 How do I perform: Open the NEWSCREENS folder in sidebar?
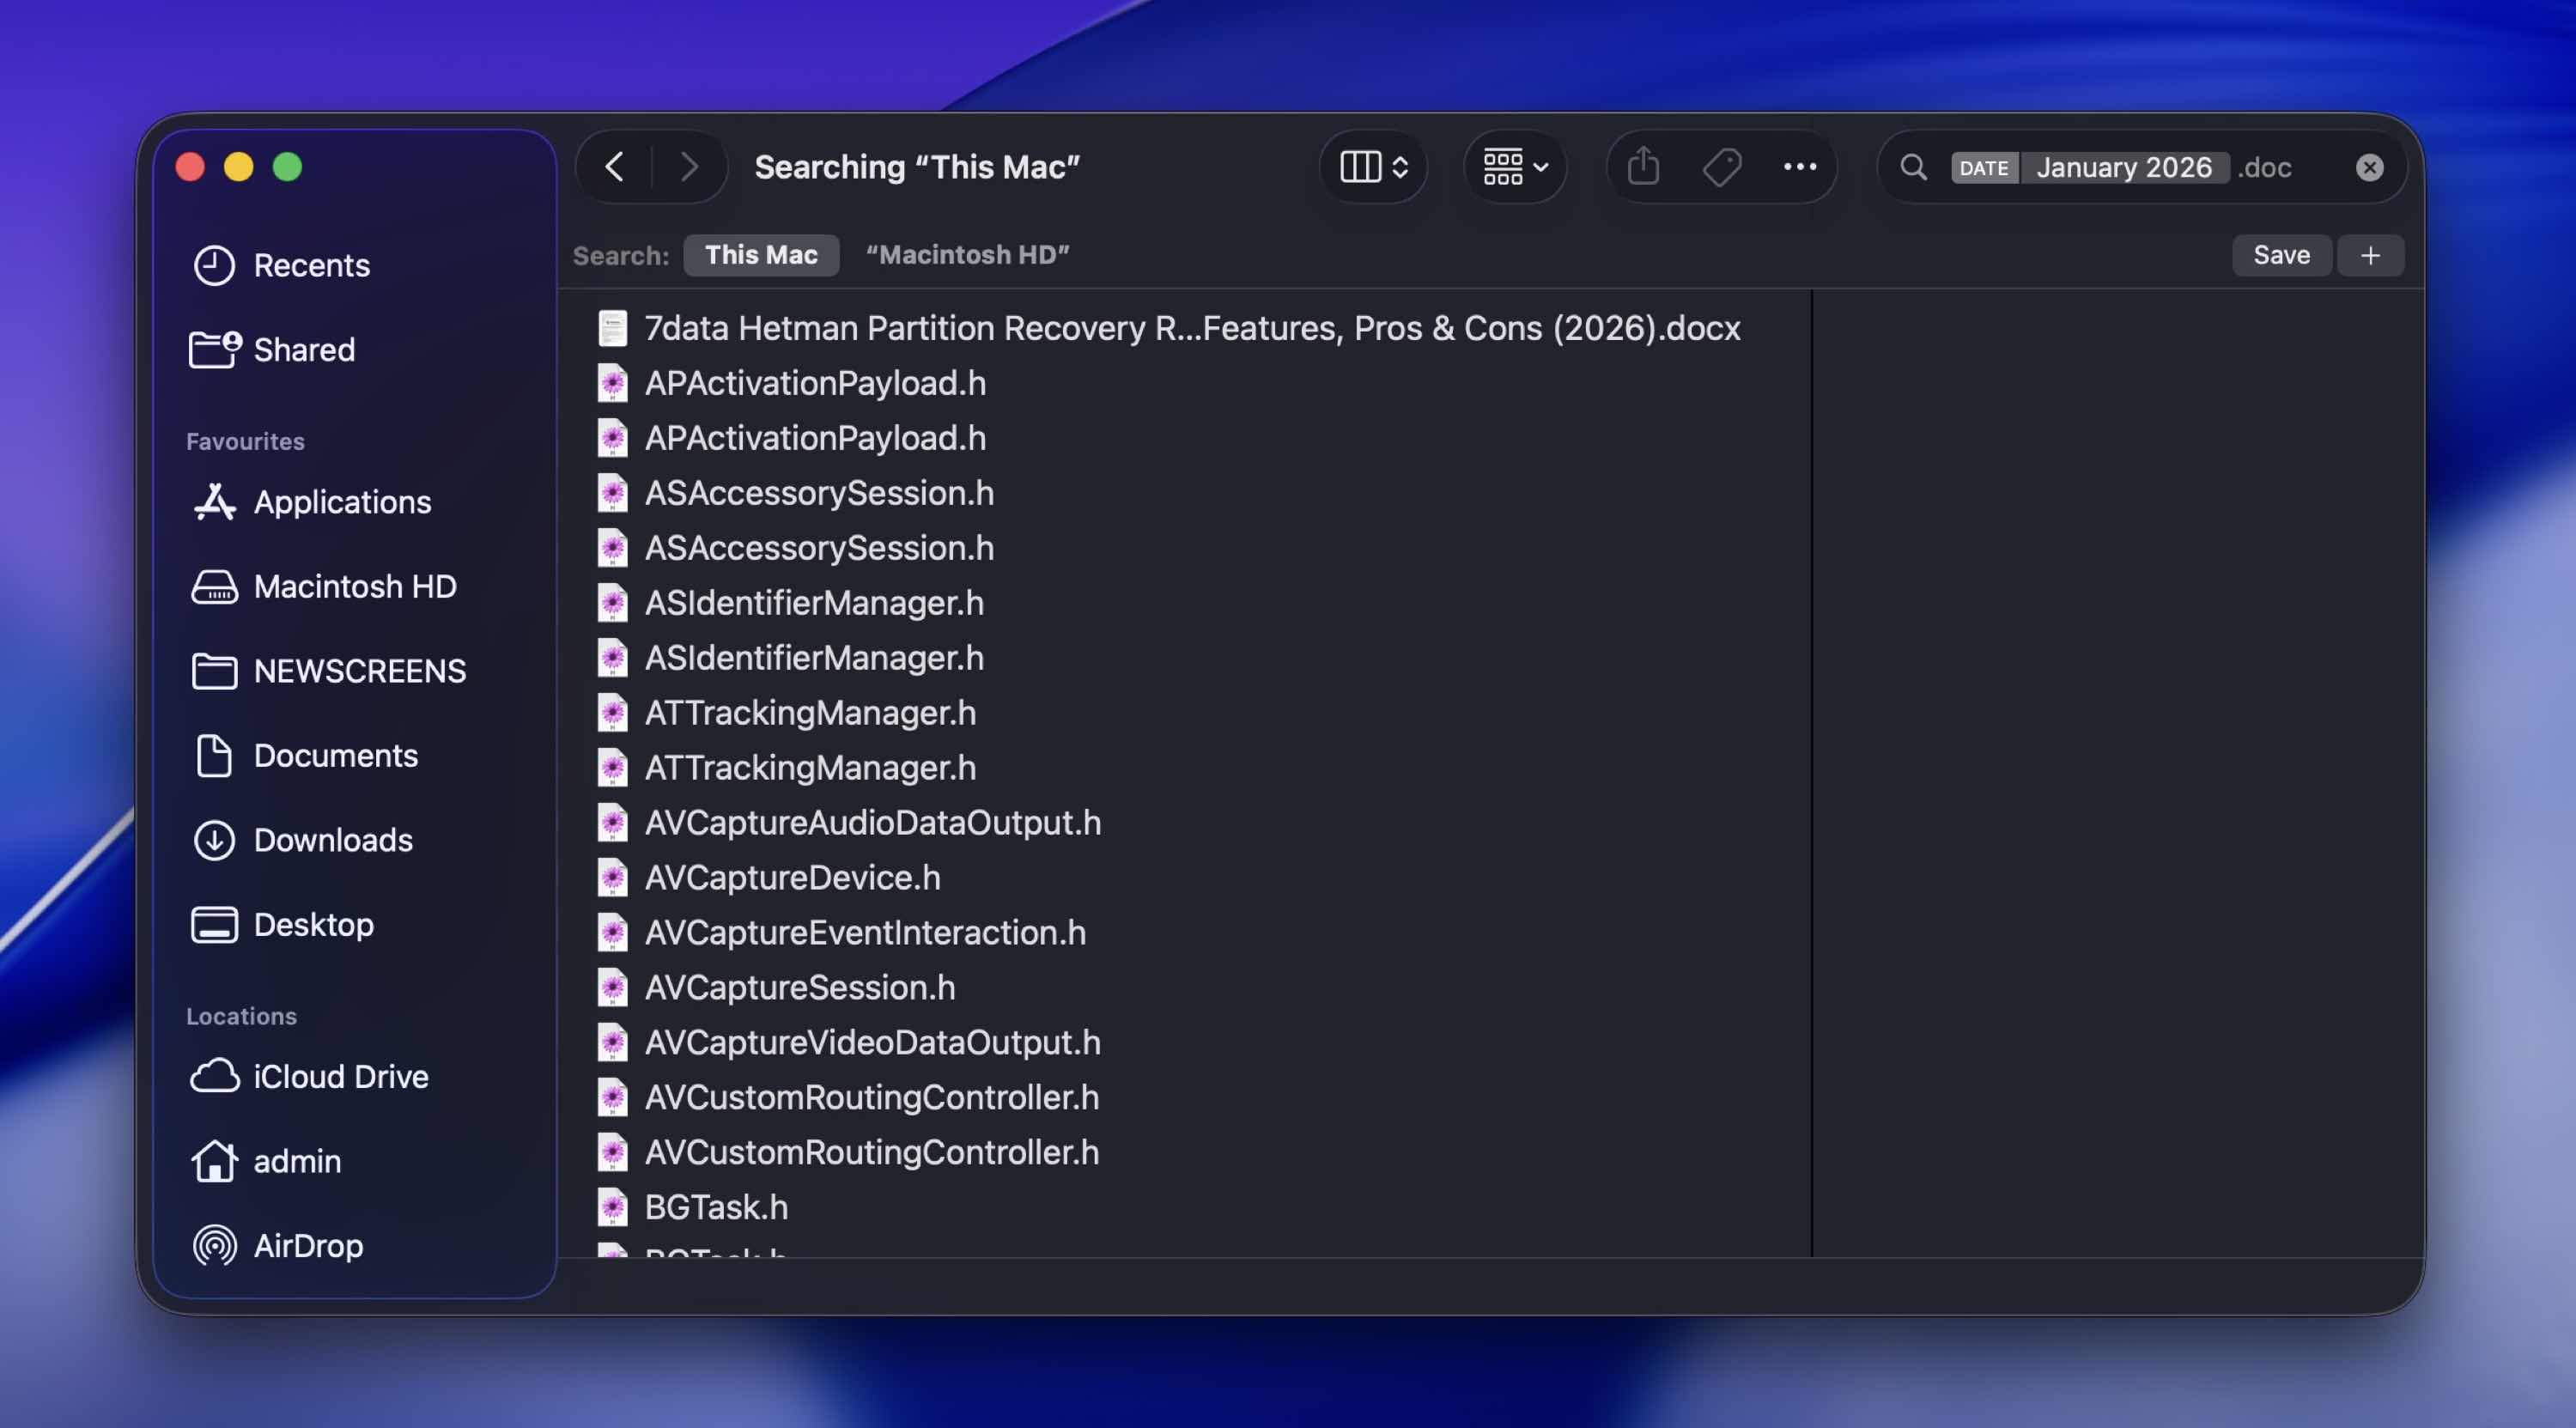point(359,670)
